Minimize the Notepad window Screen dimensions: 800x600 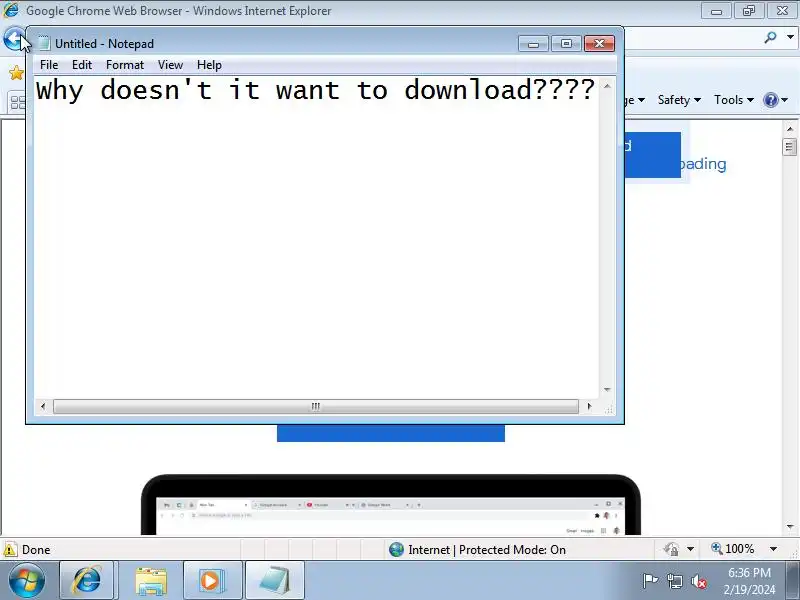(x=533, y=44)
